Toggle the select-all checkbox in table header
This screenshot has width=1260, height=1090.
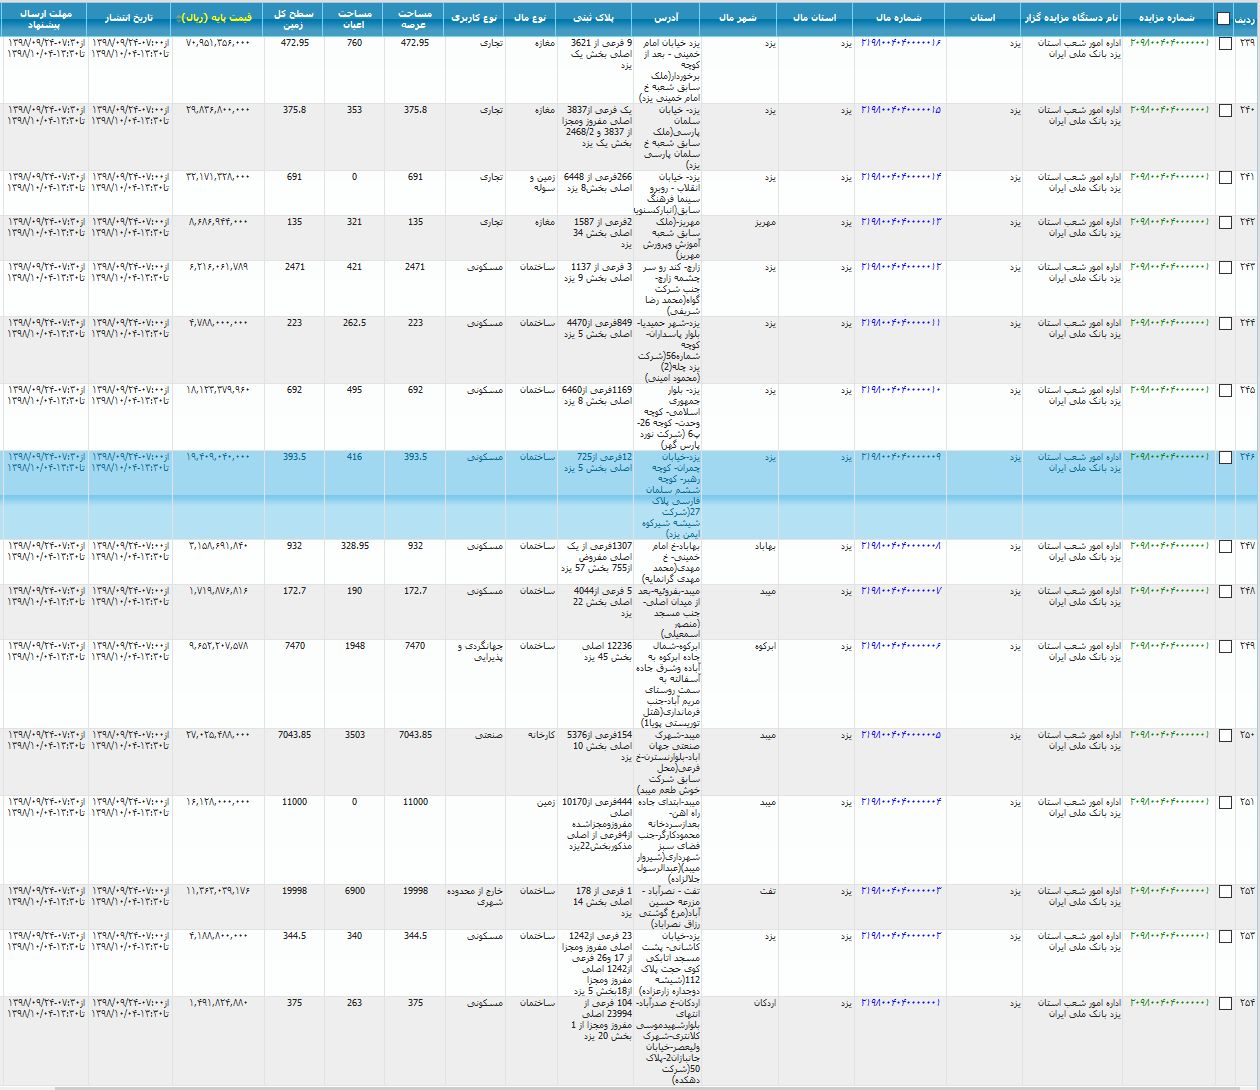pos(1224,18)
